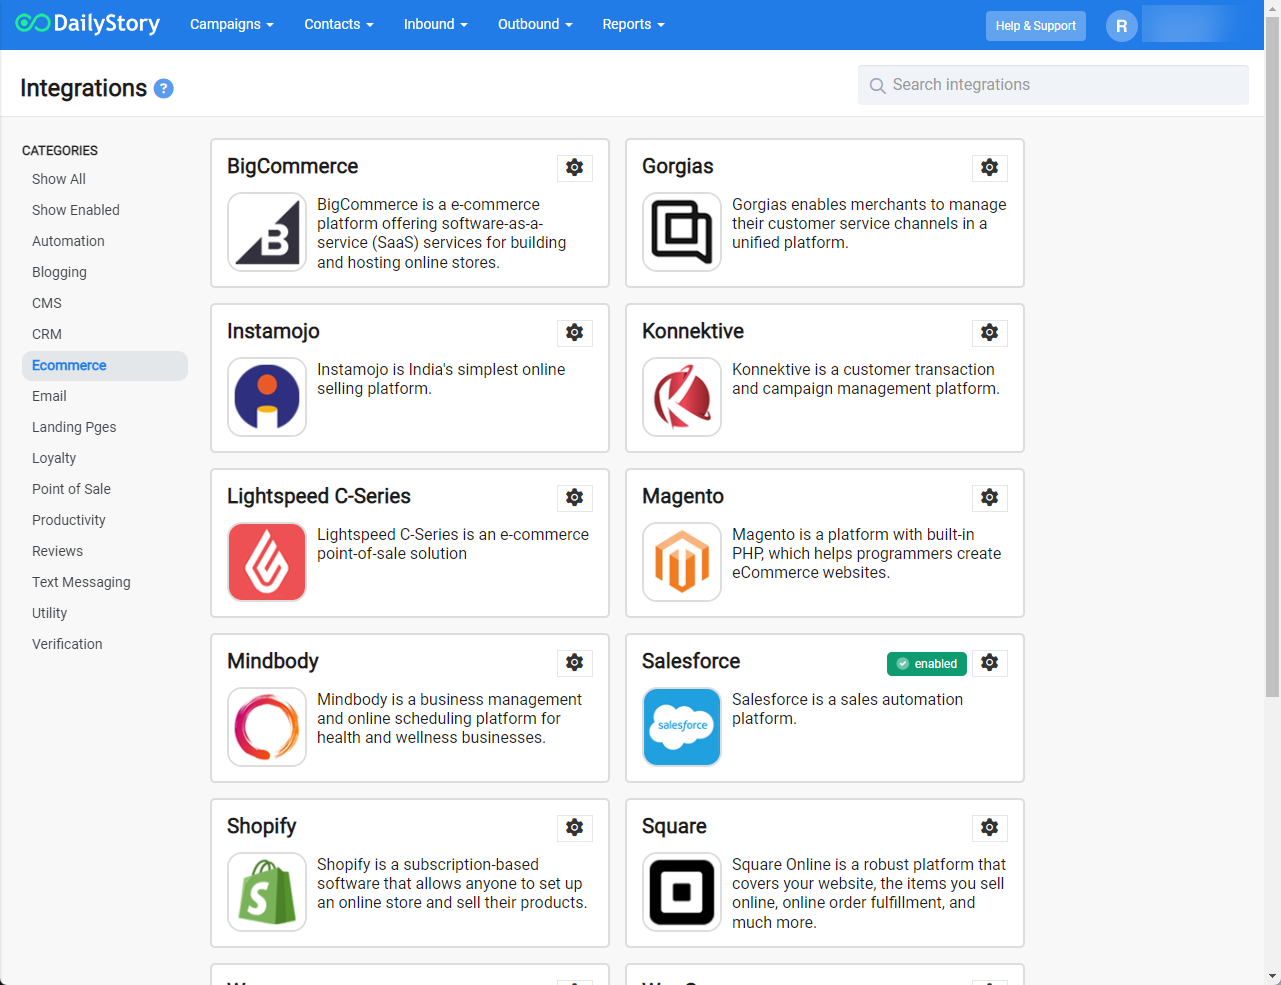Open Instamojo settings gear
Viewport: 1281px width, 985px height.
tap(574, 333)
